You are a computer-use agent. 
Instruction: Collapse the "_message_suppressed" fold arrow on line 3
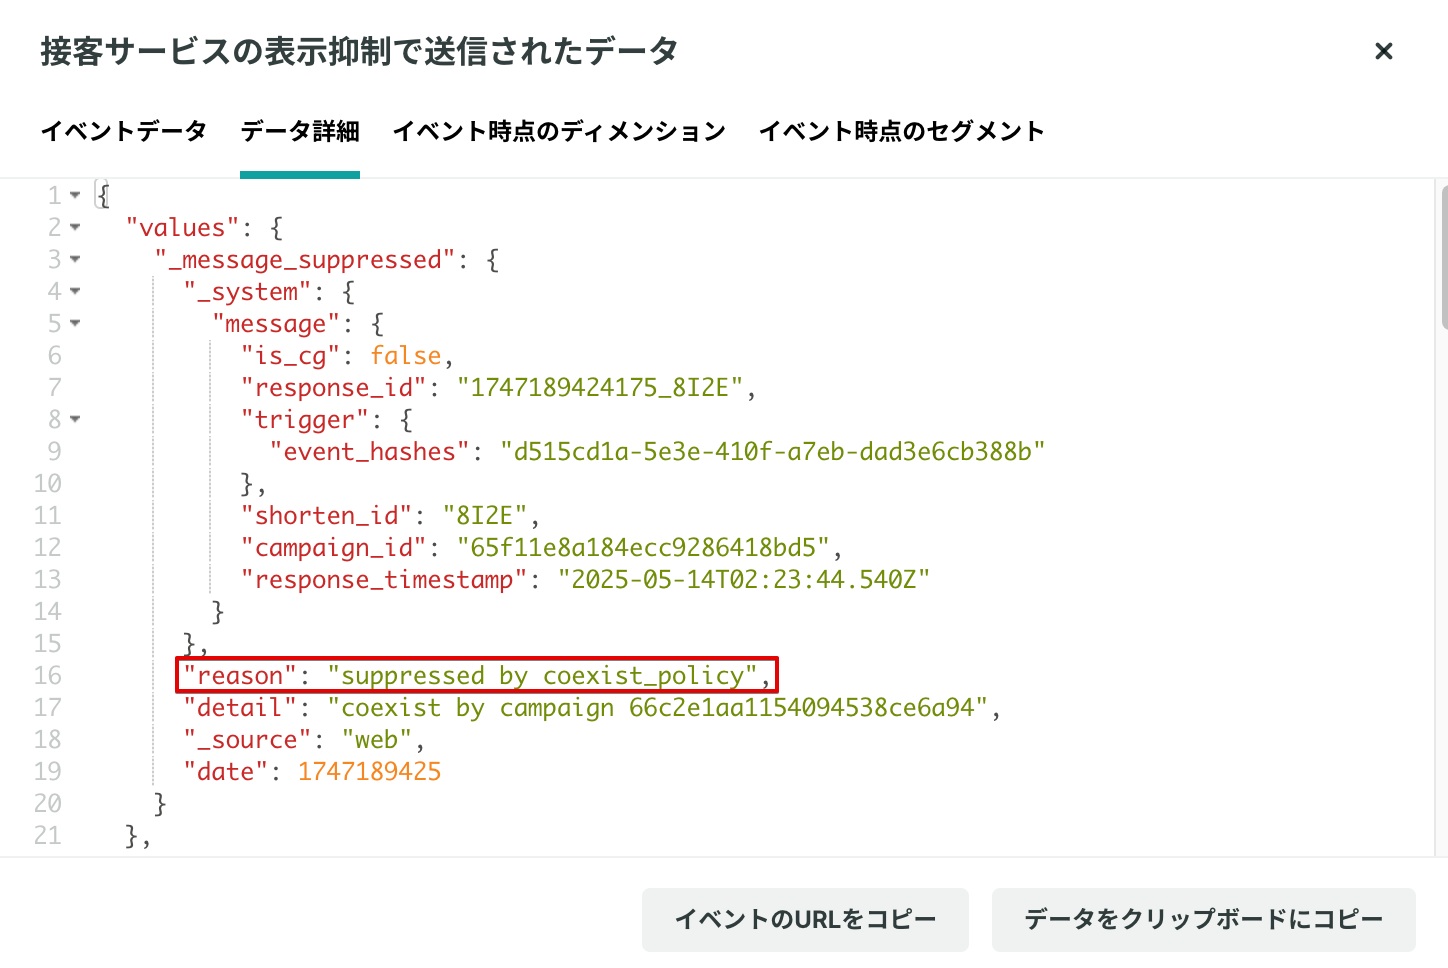click(75, 259)
